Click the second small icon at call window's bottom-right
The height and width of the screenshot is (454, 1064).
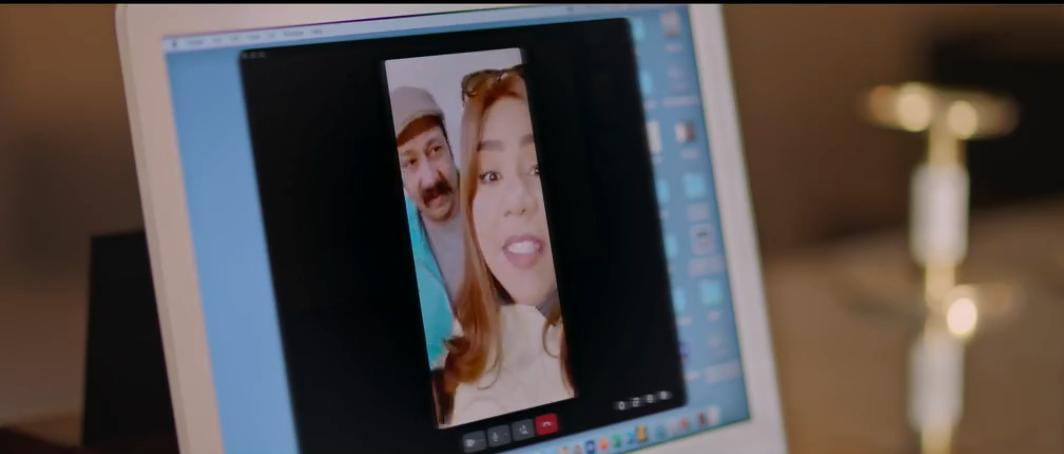click(636, 402)
